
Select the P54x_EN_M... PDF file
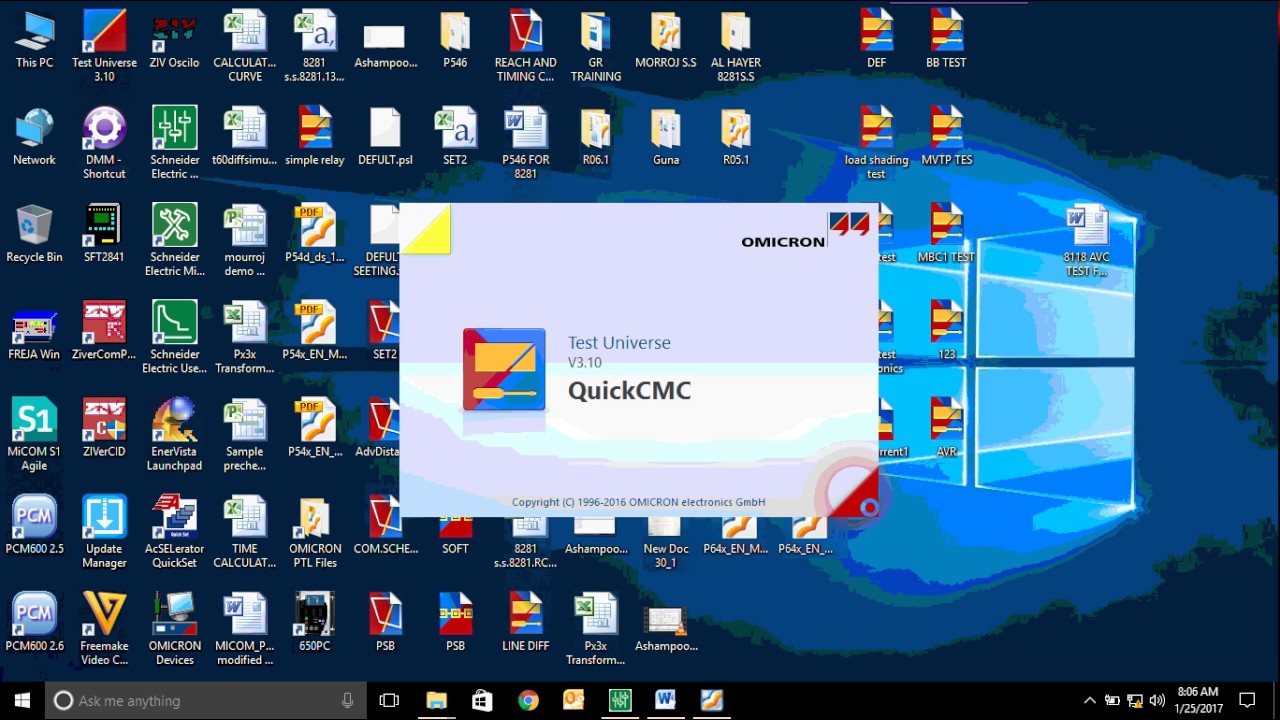(315, 331)
